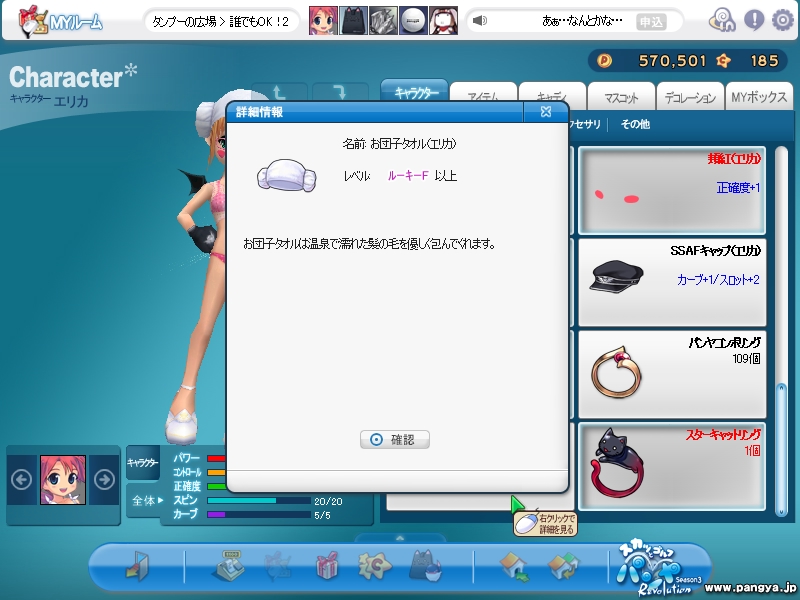
Task: Switch to the アイテム tab
Action: click(483, 95)
